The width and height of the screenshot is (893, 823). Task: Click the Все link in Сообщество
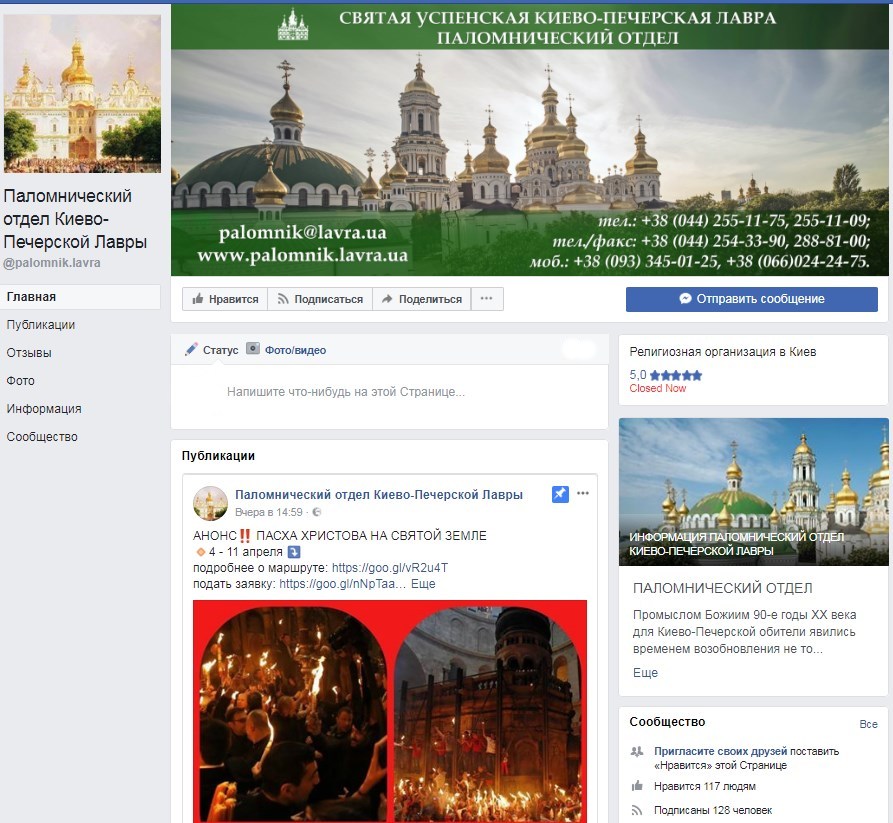[x=869, y=724]
